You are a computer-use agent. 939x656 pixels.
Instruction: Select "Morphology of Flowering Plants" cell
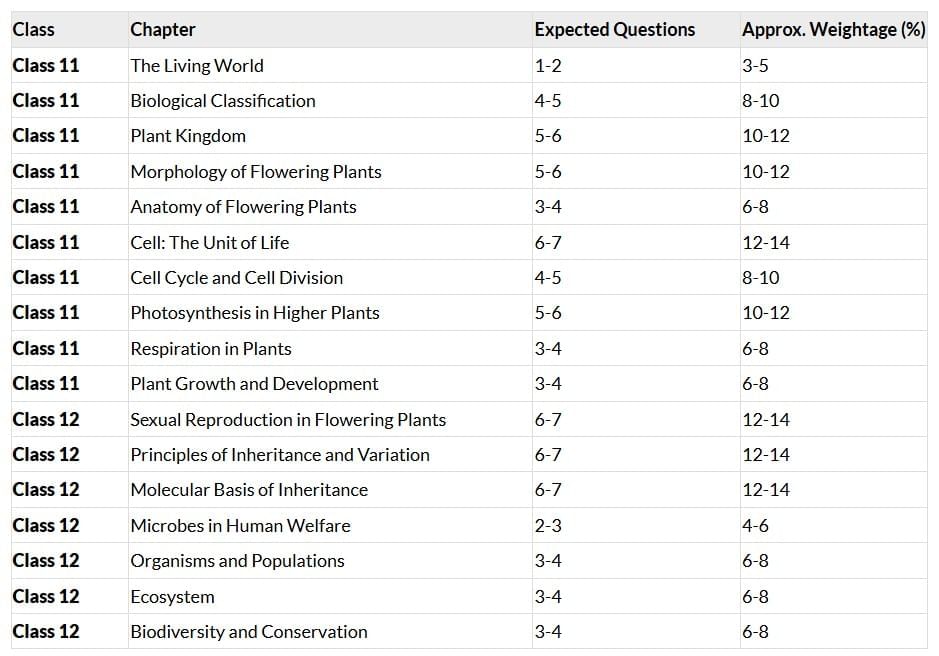[x=256, y=172]
